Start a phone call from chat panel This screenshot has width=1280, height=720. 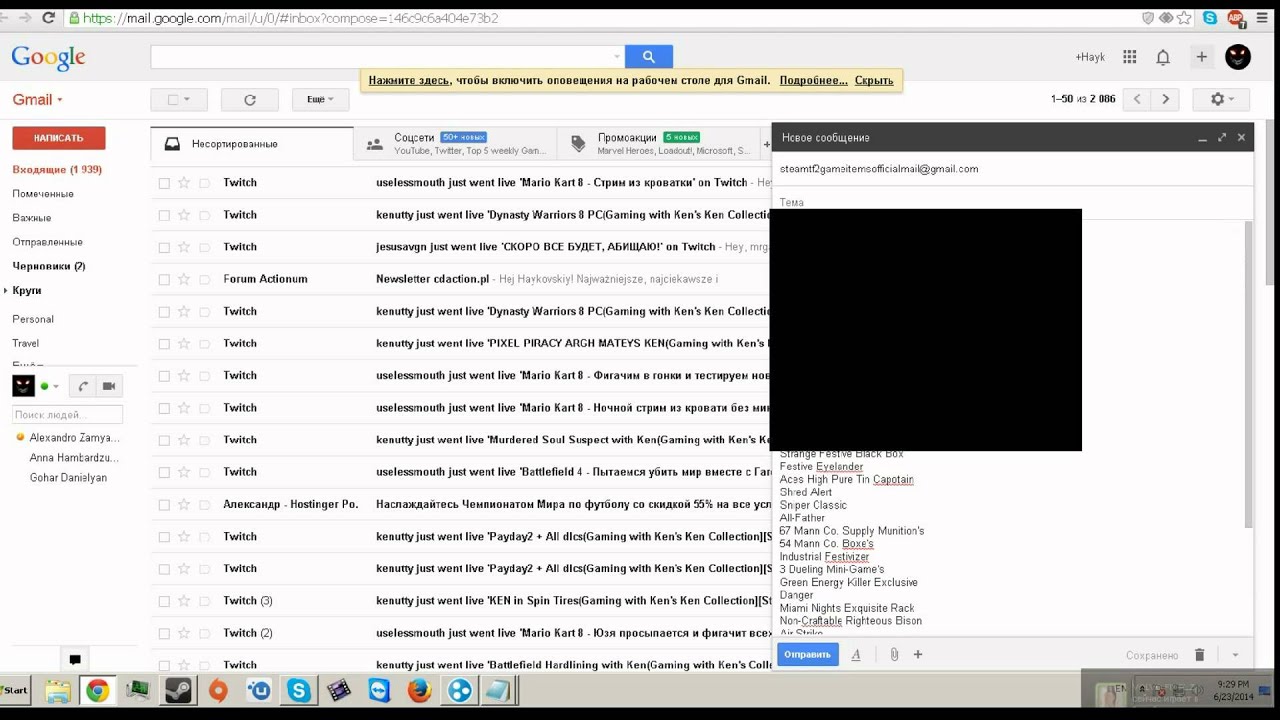[84, 386]
